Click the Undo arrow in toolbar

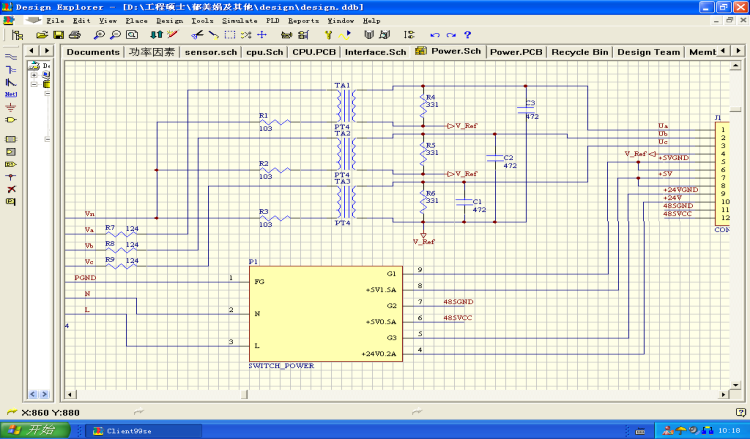tap(434, 35)
